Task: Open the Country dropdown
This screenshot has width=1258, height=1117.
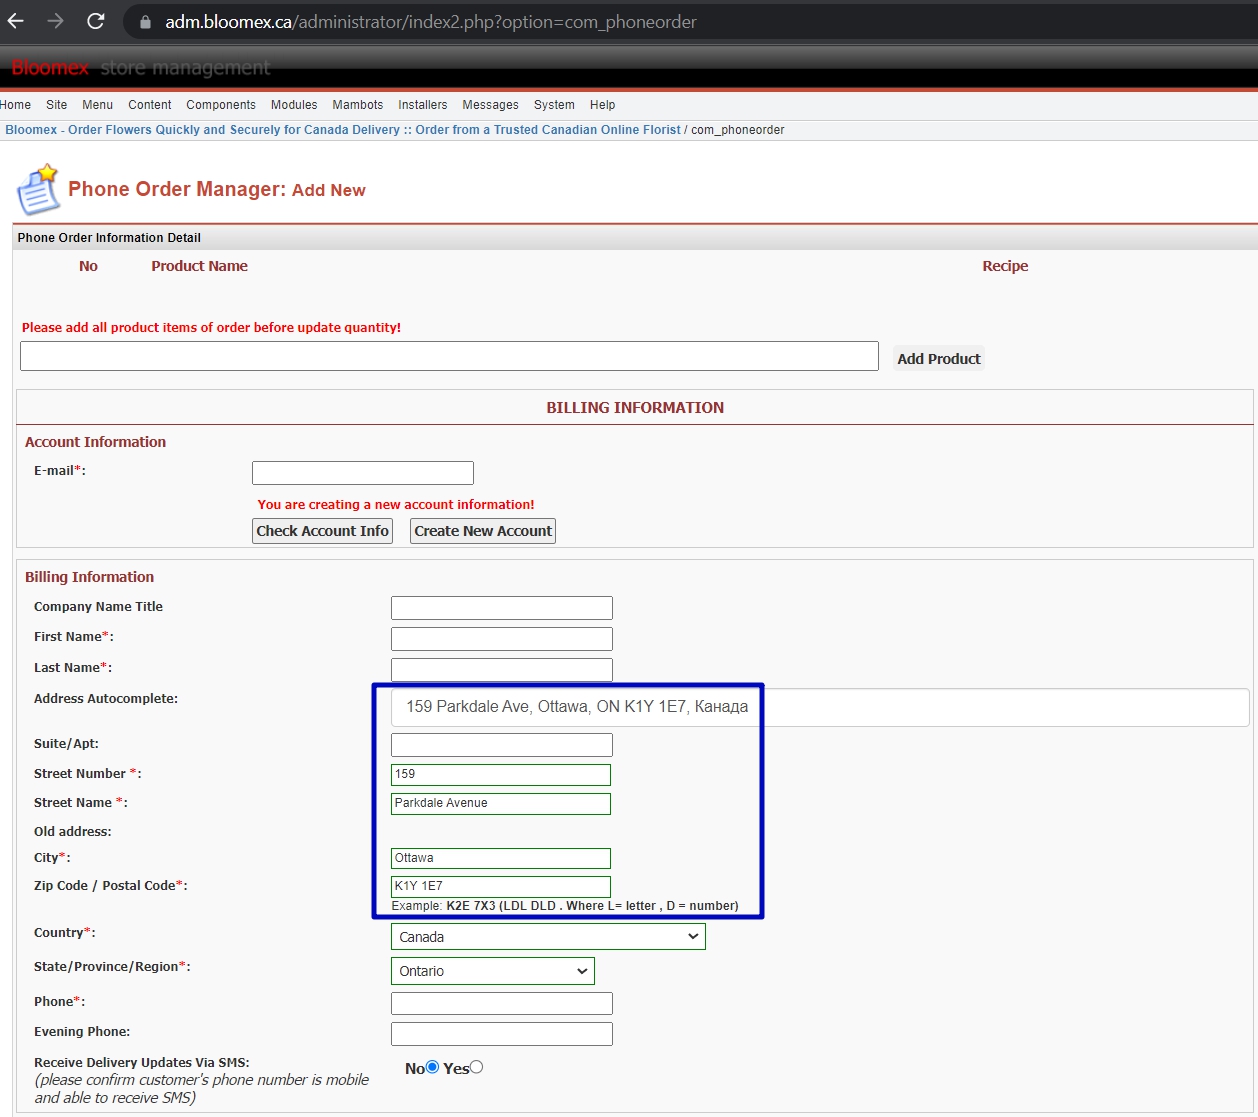Action: 548,937
